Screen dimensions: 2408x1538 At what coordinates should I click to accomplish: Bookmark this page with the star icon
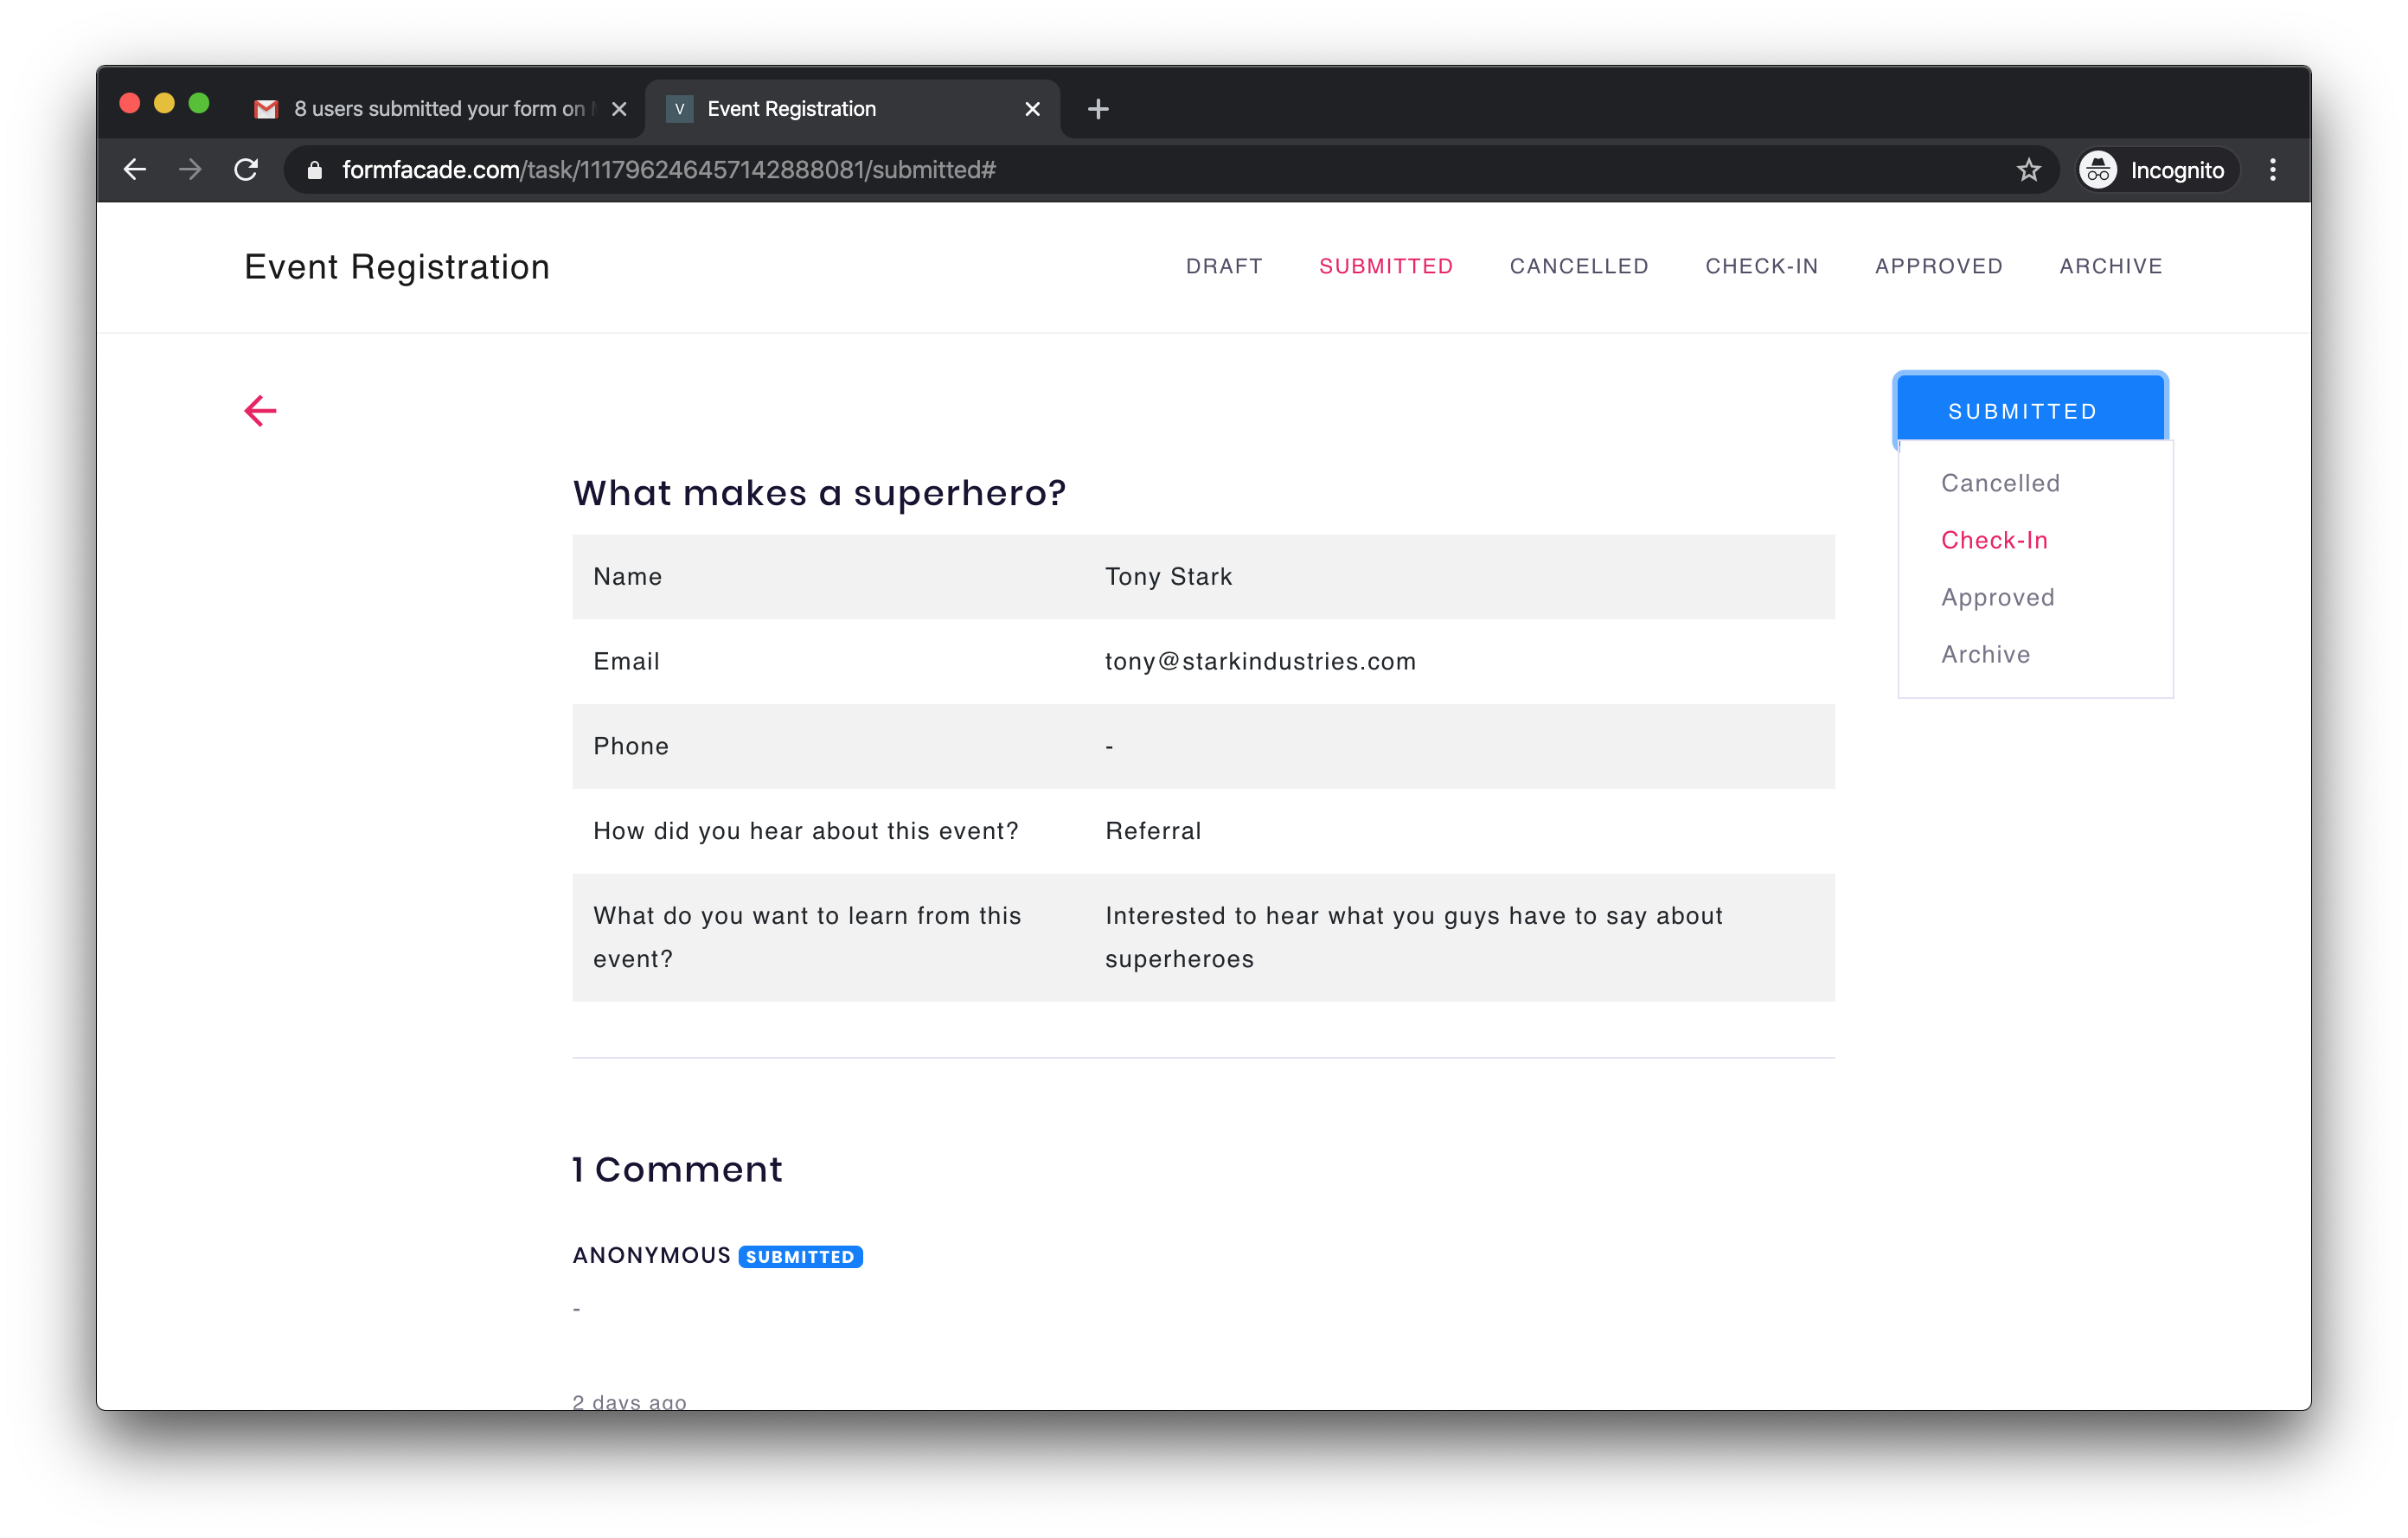coord(2029,169)
